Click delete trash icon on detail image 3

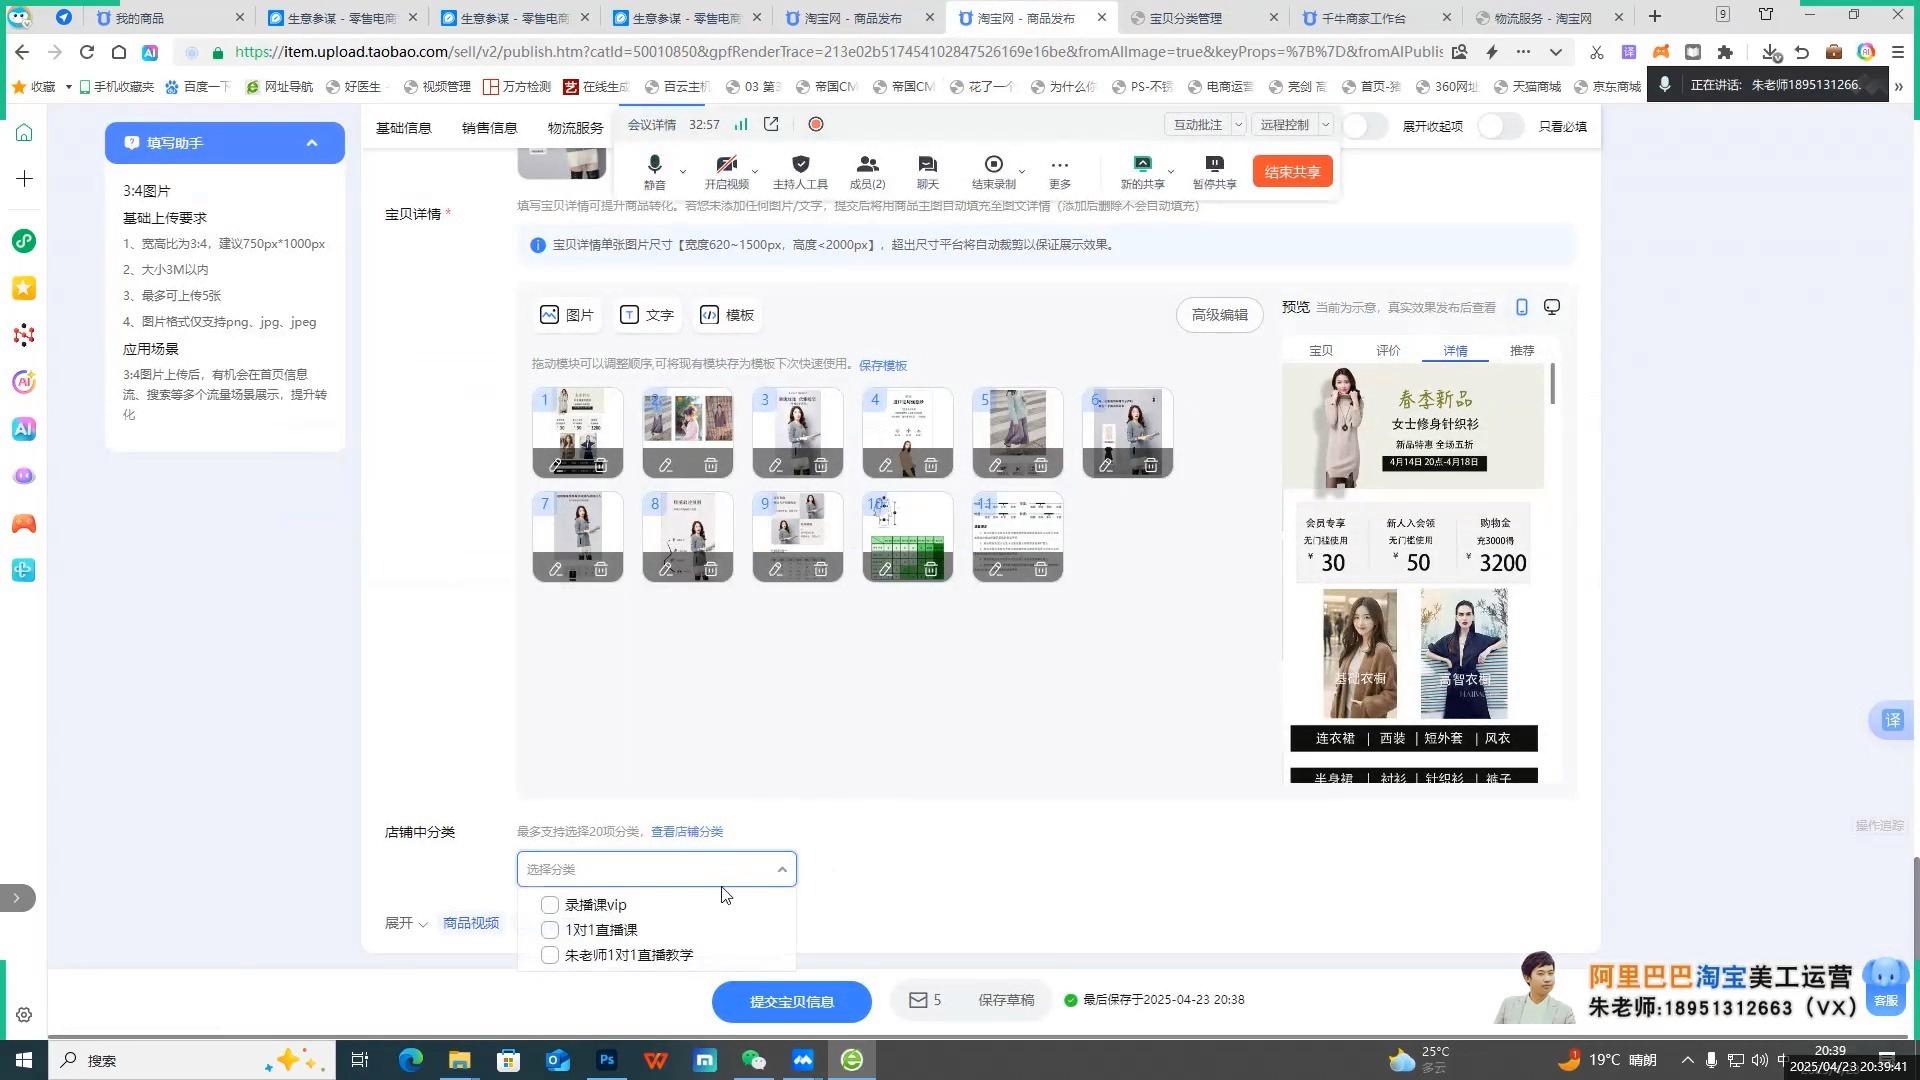tap(820, 465)
